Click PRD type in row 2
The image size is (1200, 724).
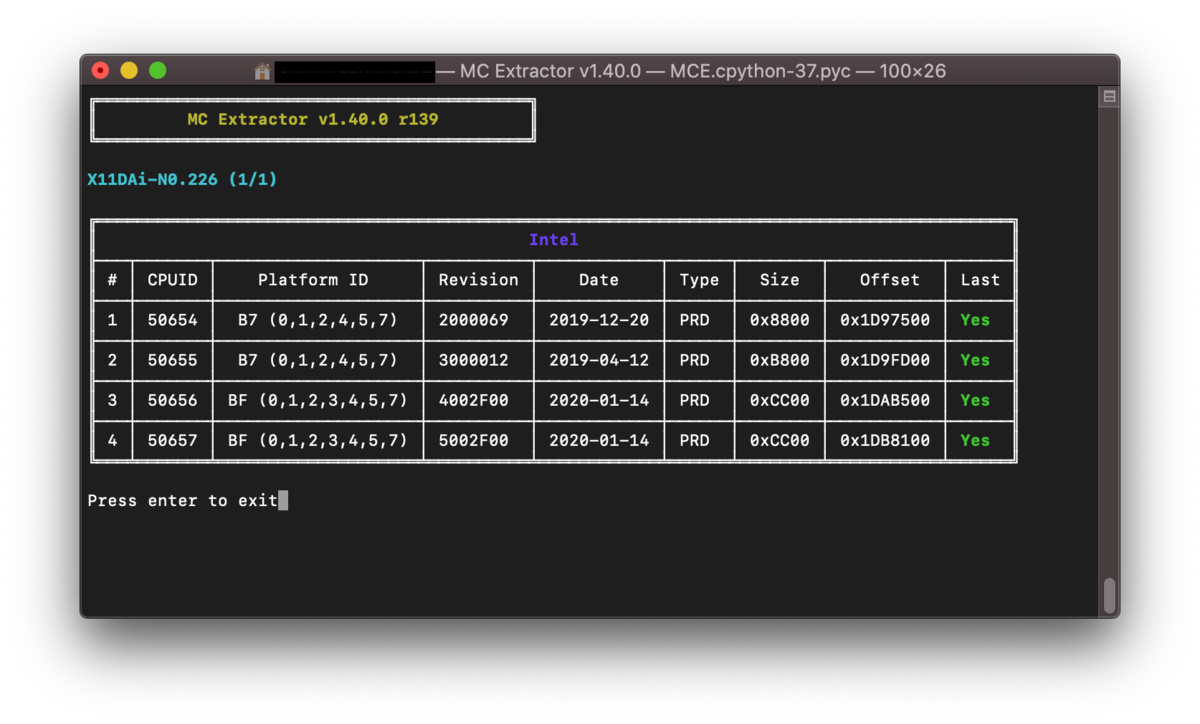click(694, 360)
